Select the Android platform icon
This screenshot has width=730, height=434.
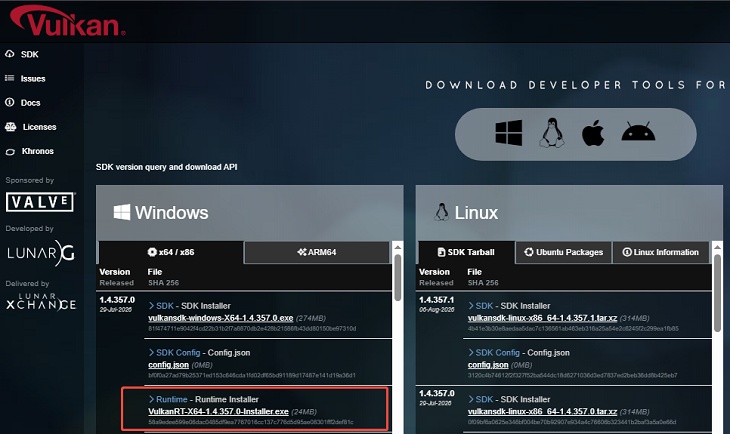pyautogui.click(x=638, y=132)
